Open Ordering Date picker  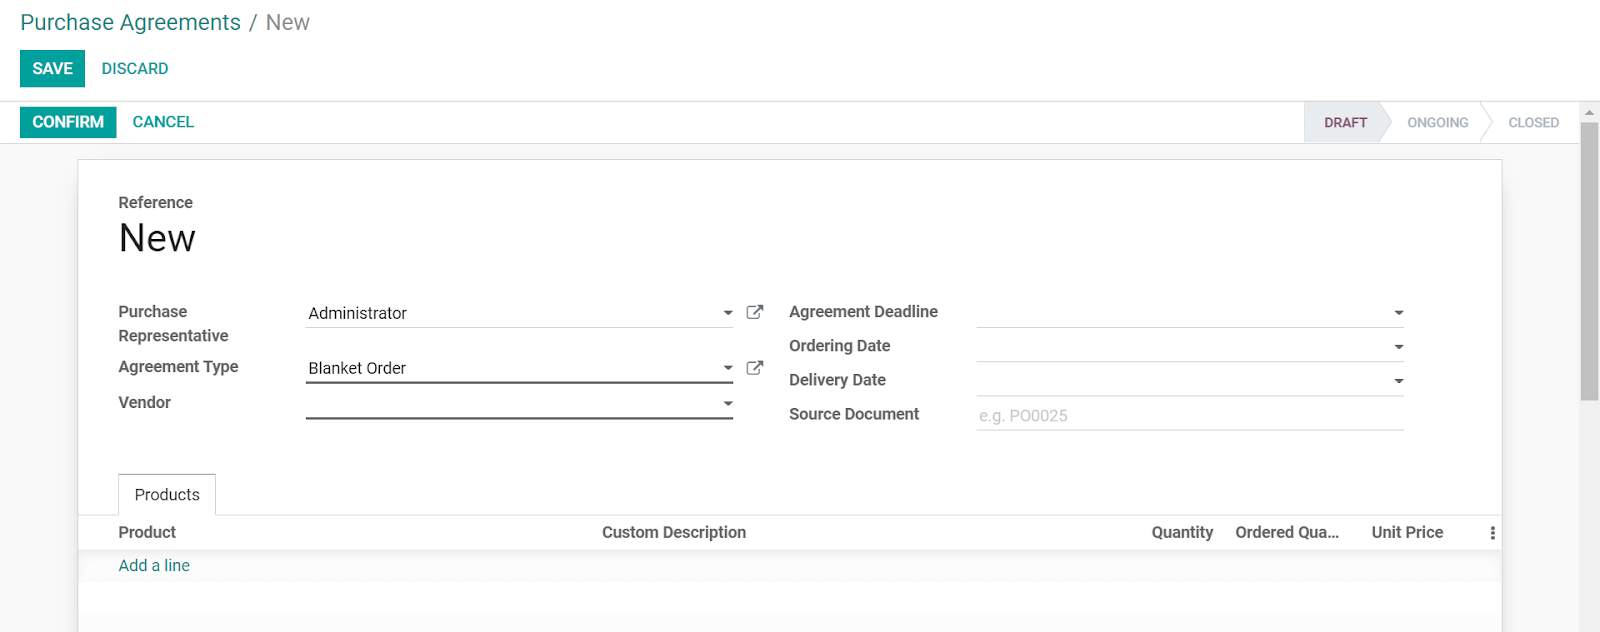(x=1399, y=347)
